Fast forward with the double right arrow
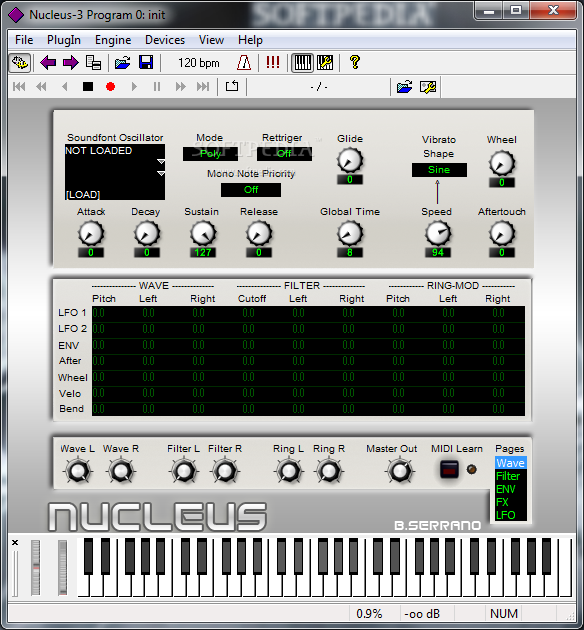This screenshot has width=584, height=630. click(181, 86)
